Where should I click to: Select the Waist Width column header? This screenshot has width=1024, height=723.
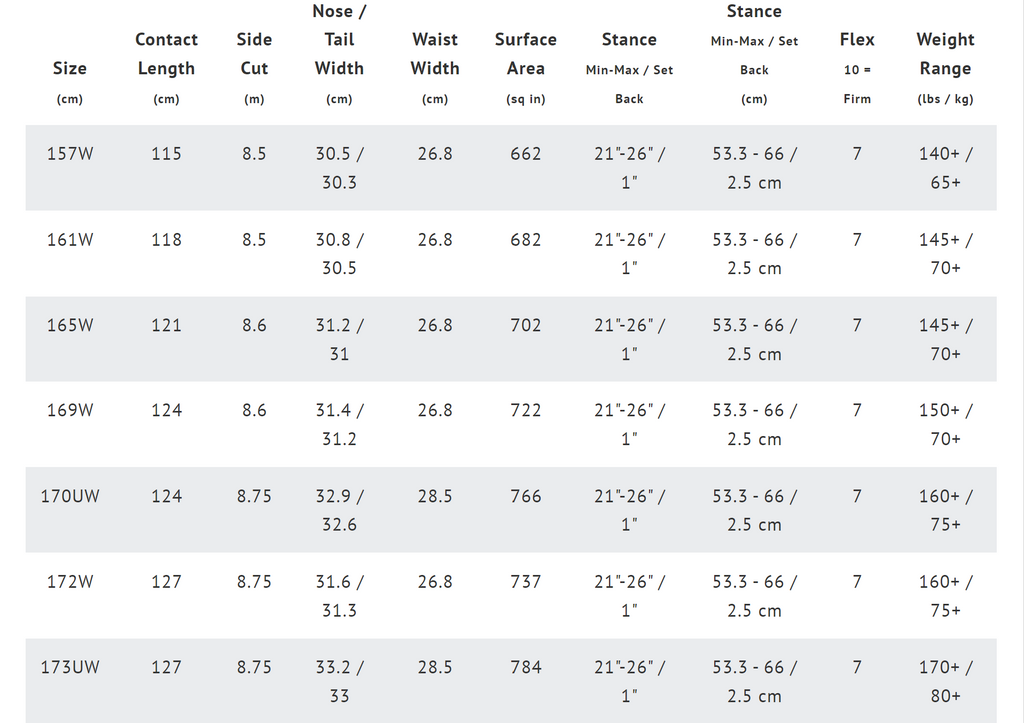[x=435, y=68]
